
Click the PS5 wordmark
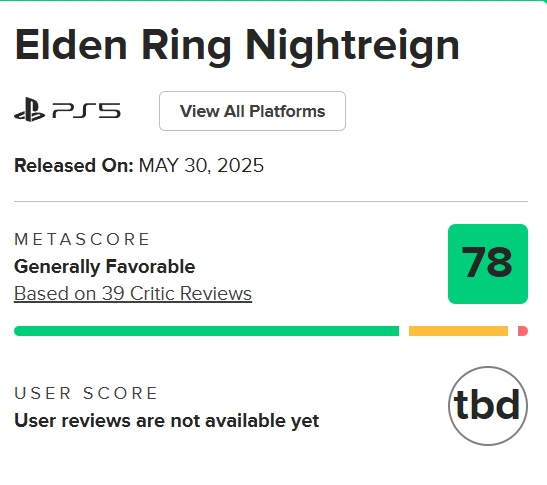tap(87, 111)
